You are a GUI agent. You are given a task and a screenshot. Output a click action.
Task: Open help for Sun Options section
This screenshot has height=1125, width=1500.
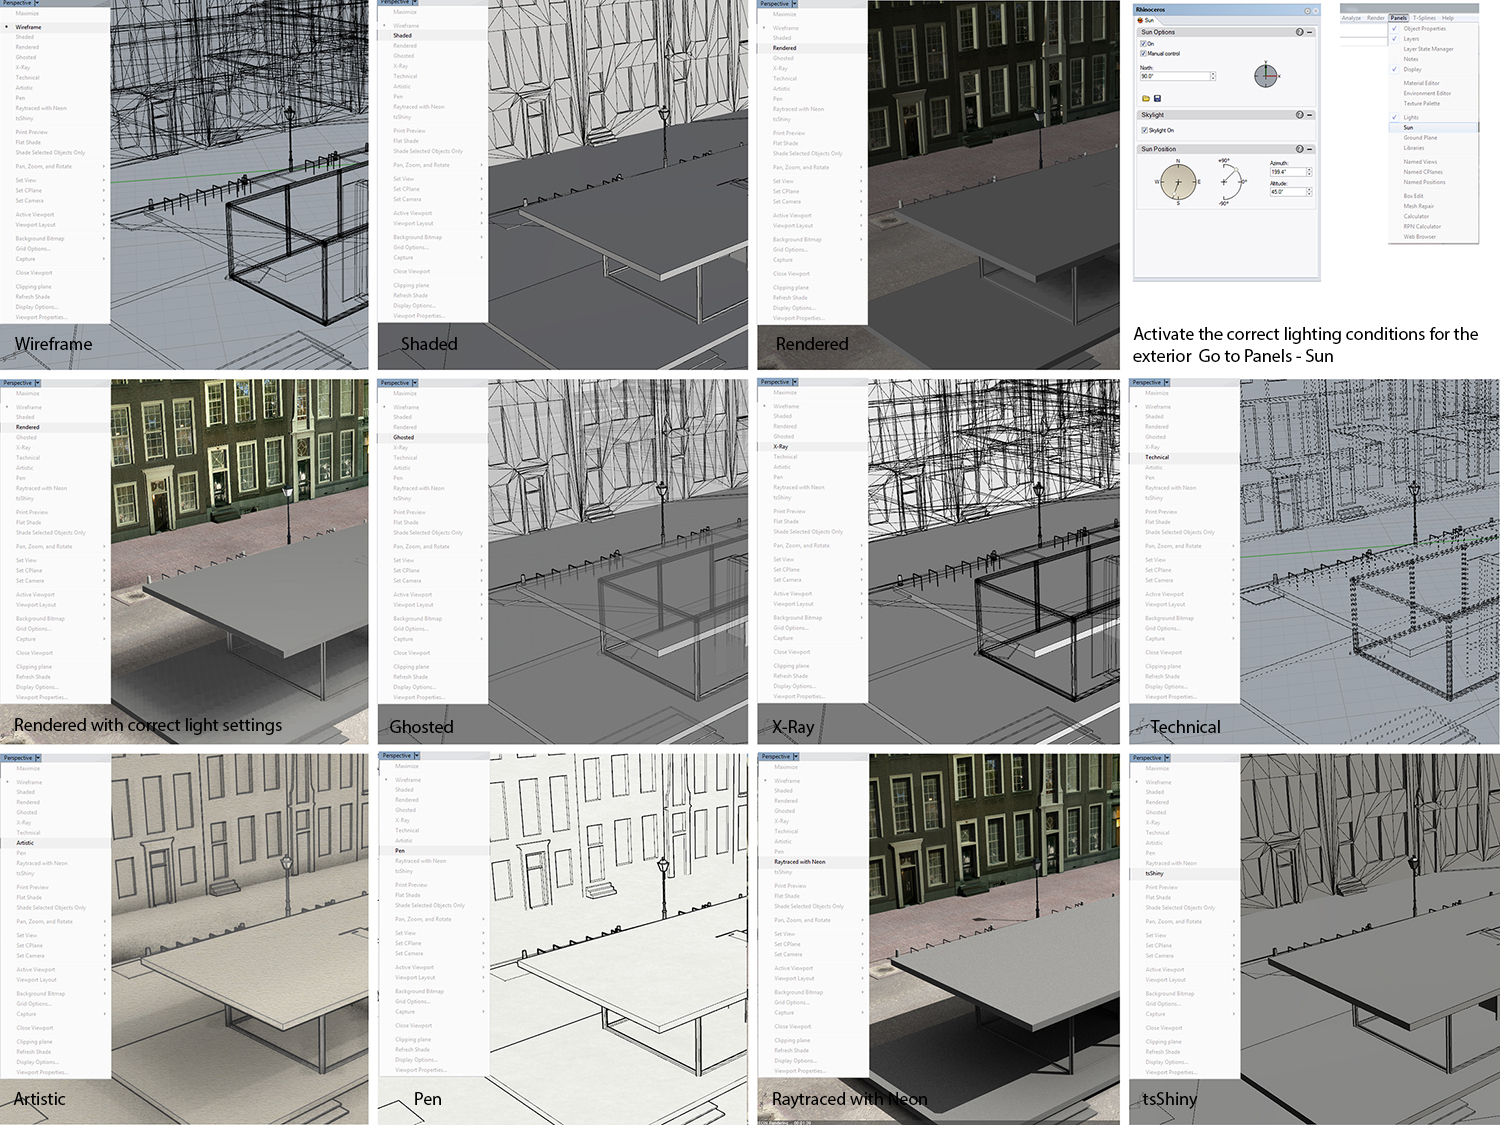click(x=1299, y=32)
